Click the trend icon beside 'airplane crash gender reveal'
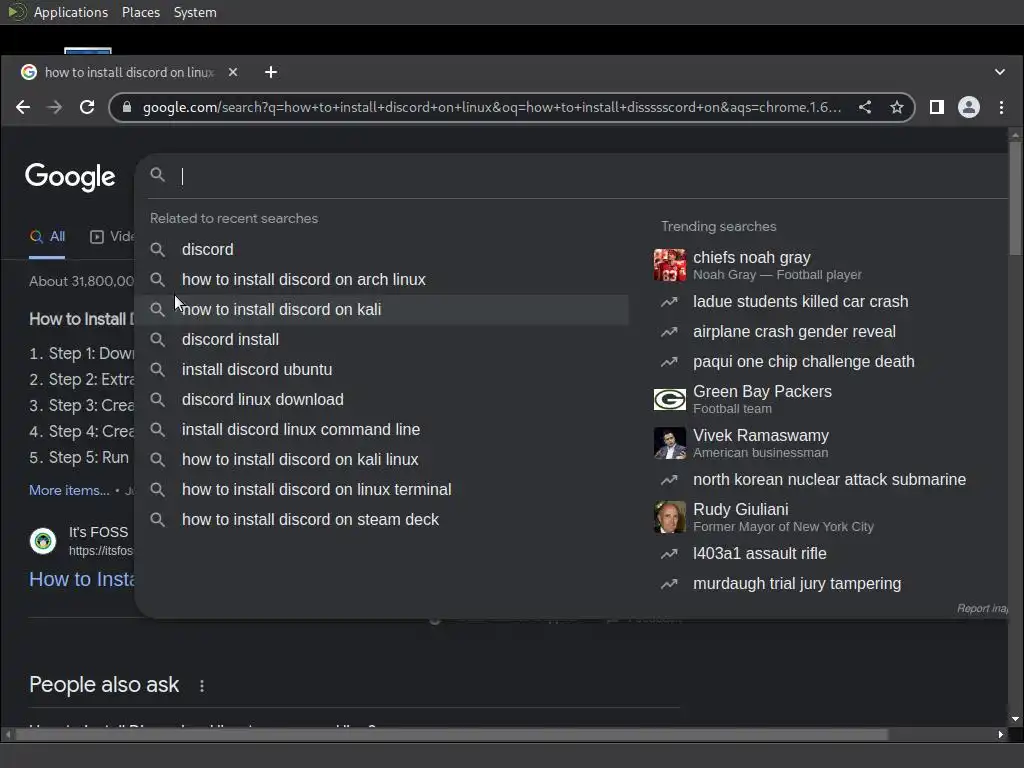The image size is (1024, 768). click(669, 332)
